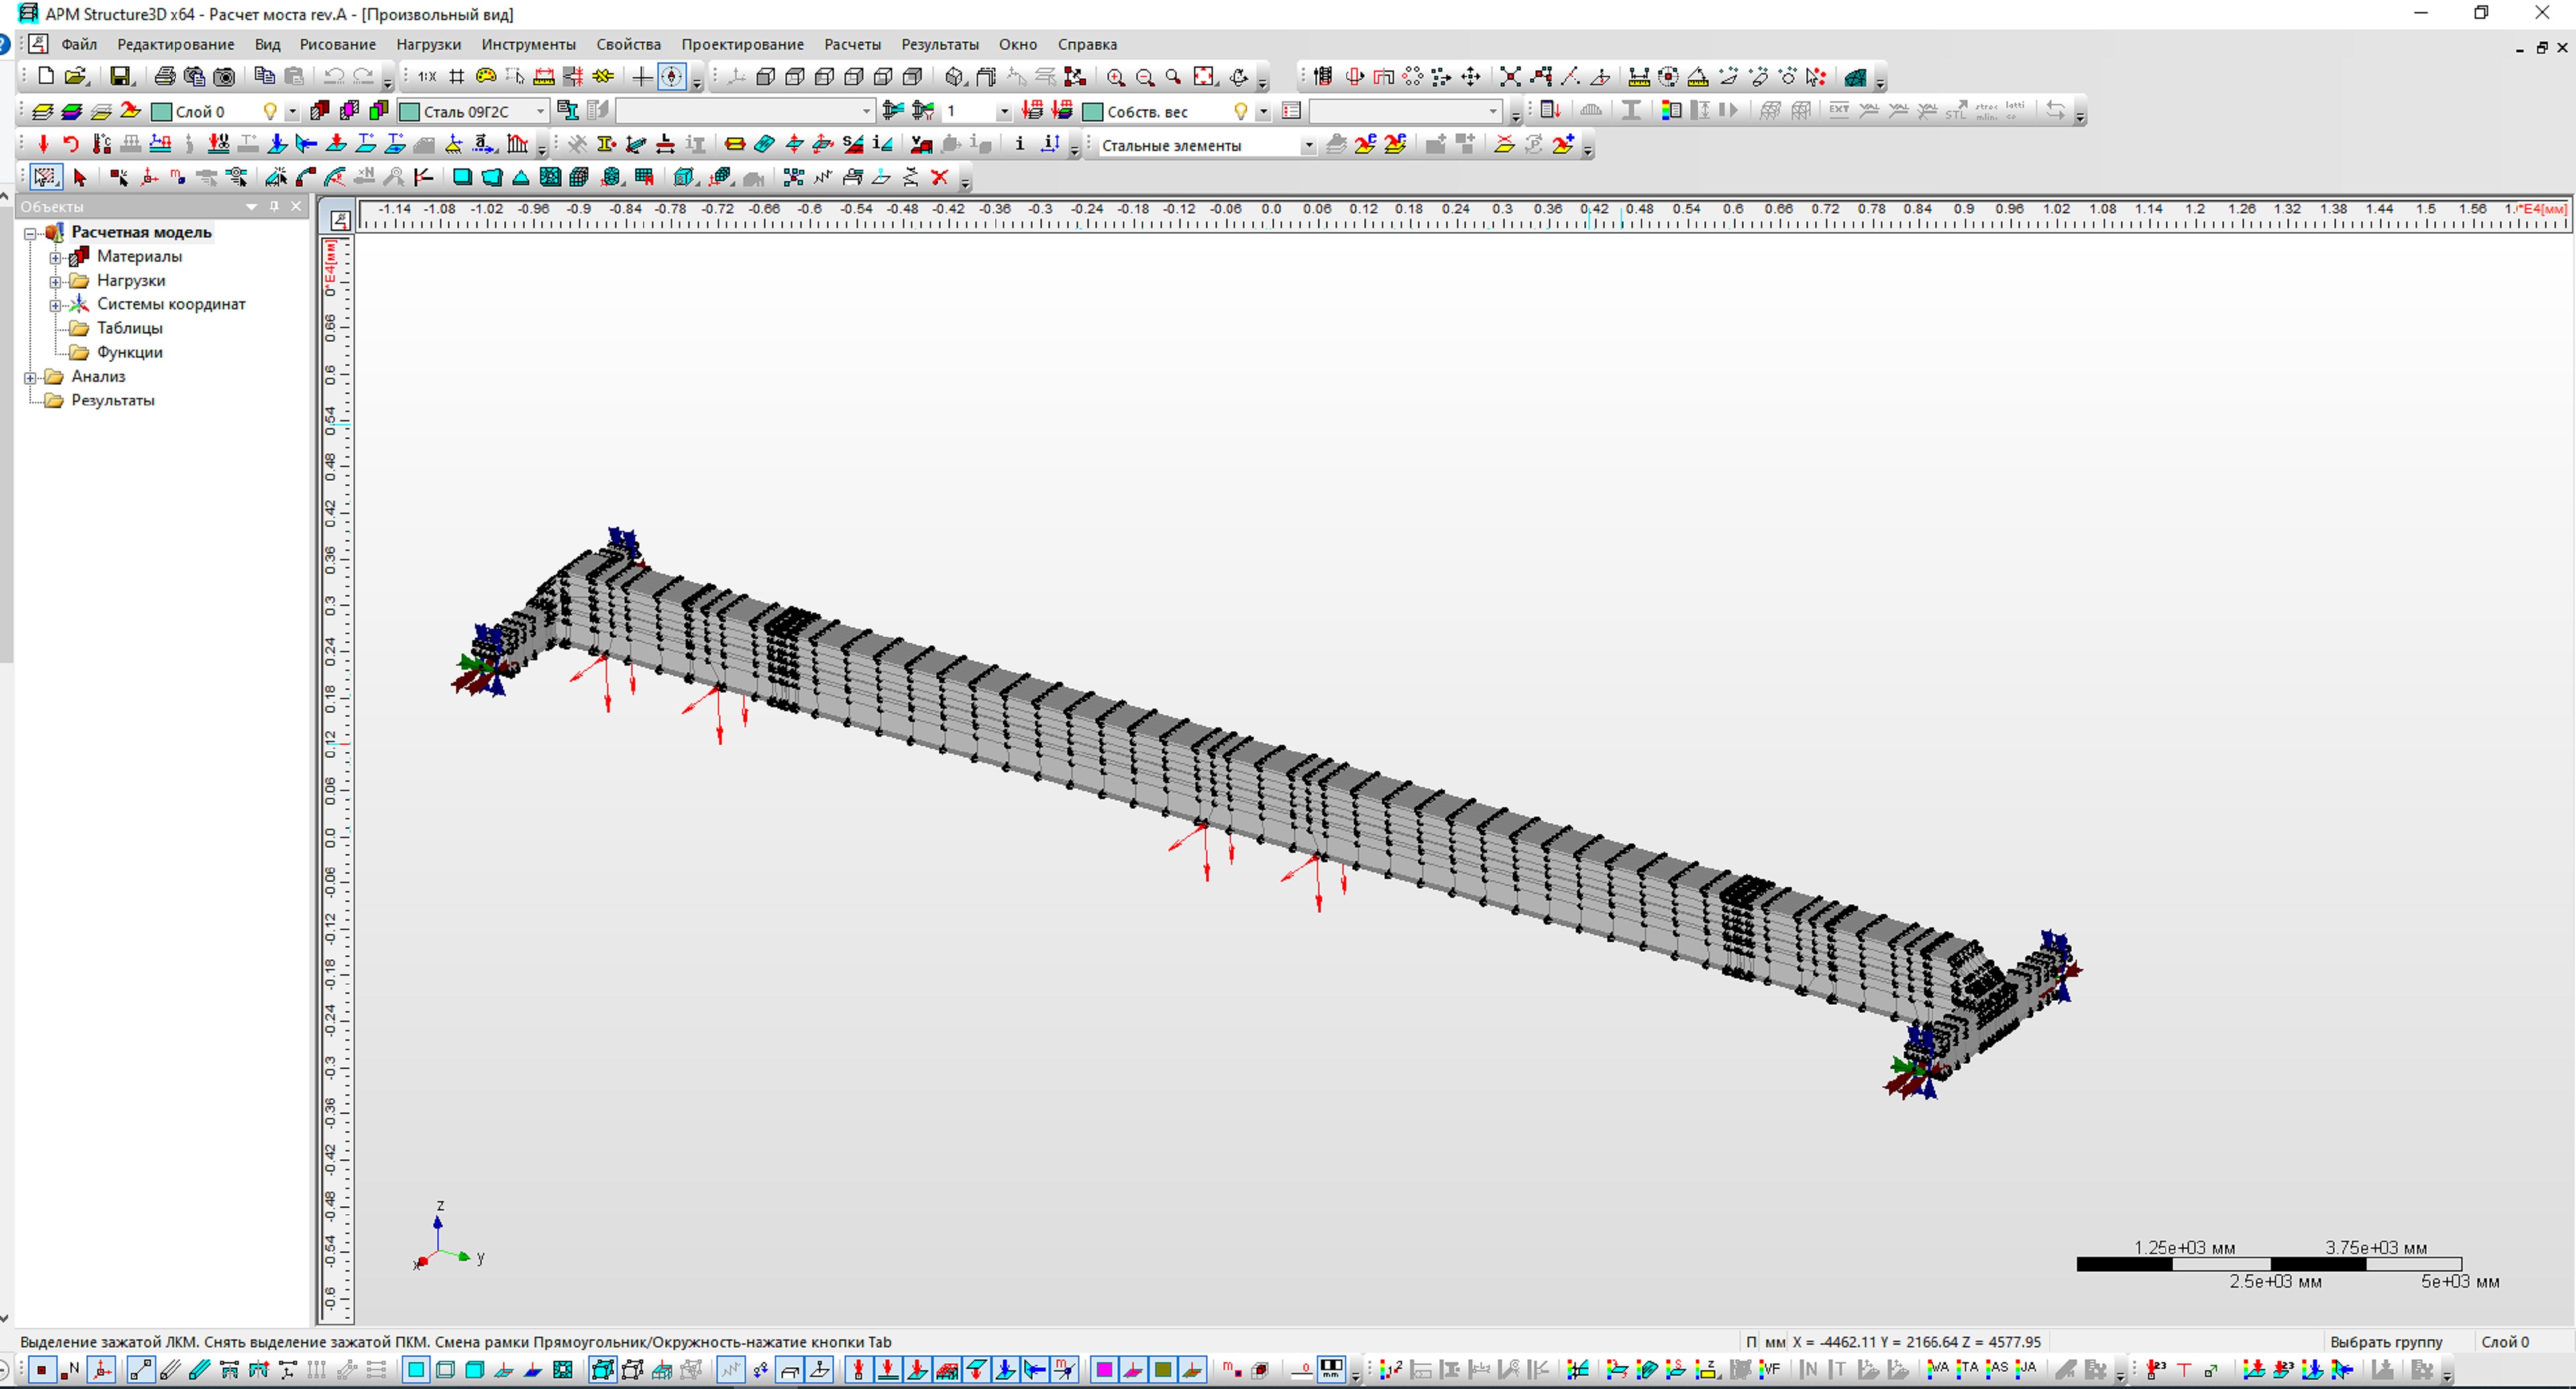The image size is (2576, 1389).
Task: Click the color palette icon in toolbar
Action: click(x=486, y=77)
